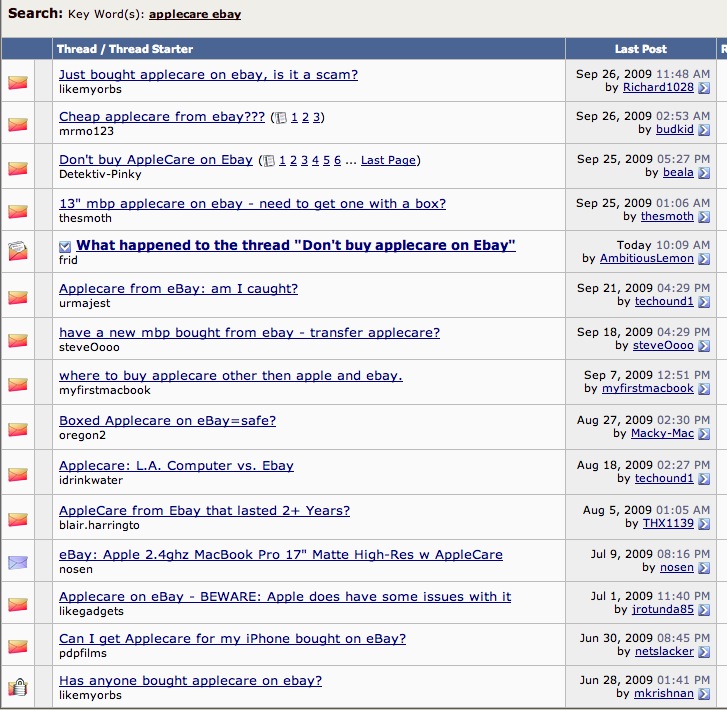This screenshot has height=710, width=727.
Task: Go to last post arrow by budkid
Action: [x=704, y=130]
